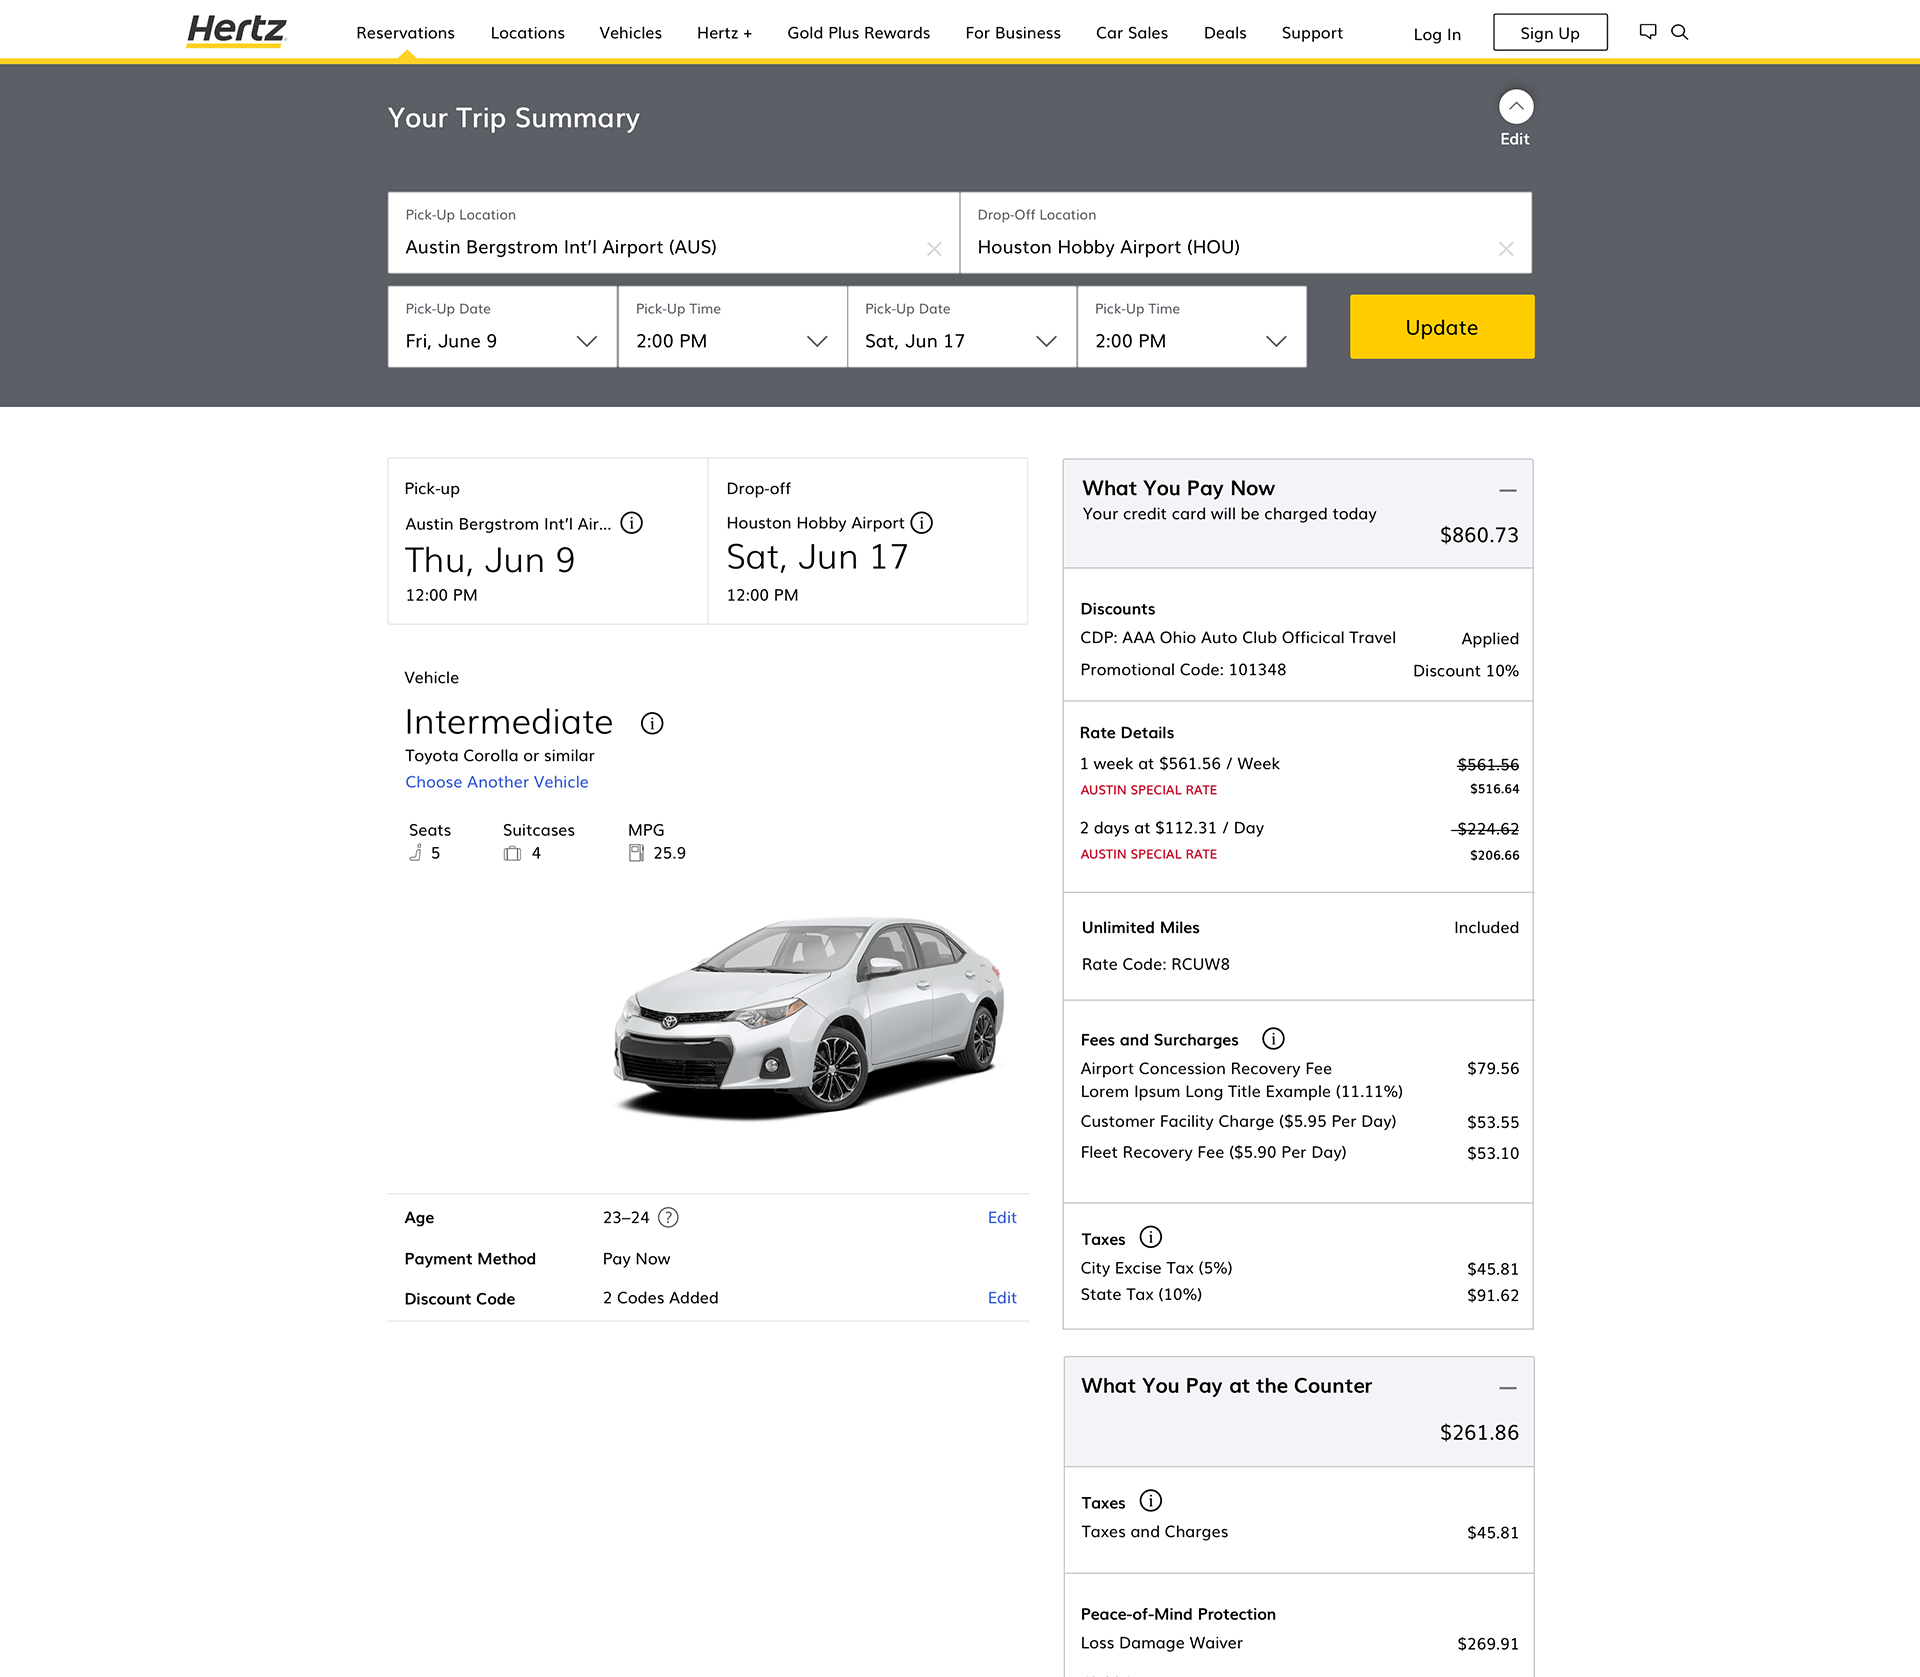The height and width of the screenshot is (1677, 1920).
Task: Click the fuel pump MPG icon
Action: tap(636, 853)
